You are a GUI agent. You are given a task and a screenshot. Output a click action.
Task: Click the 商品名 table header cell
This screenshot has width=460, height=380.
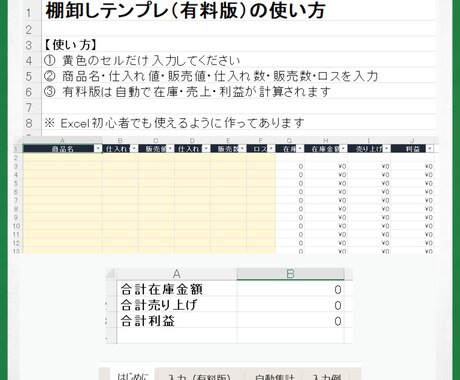(x=62, y=149)
